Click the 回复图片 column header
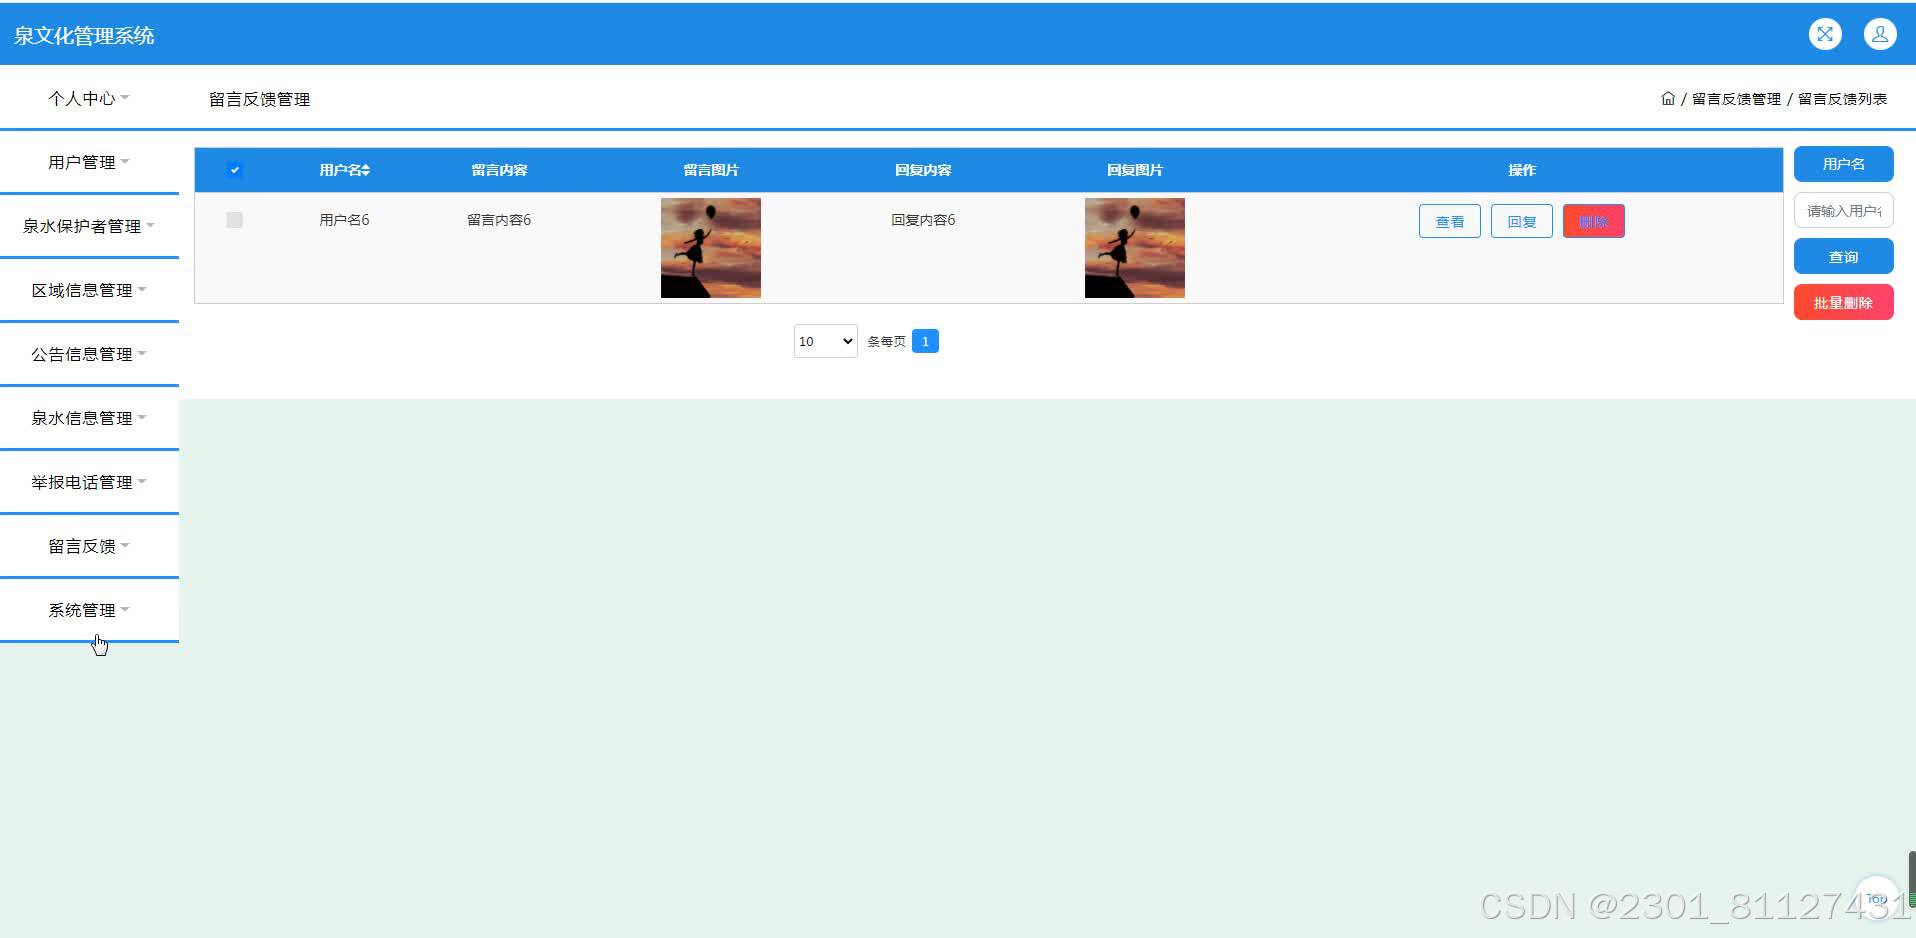The height and width of the screenshot is (938, 1916). pos(1135,170)
